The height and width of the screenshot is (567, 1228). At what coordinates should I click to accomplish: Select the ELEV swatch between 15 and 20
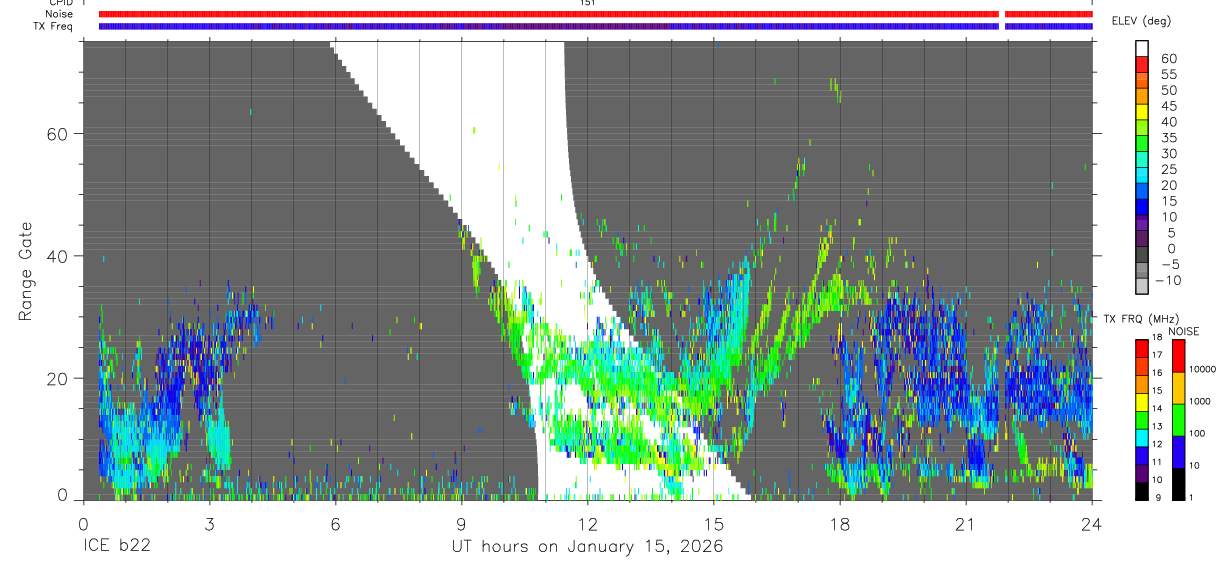point(1142,193)
